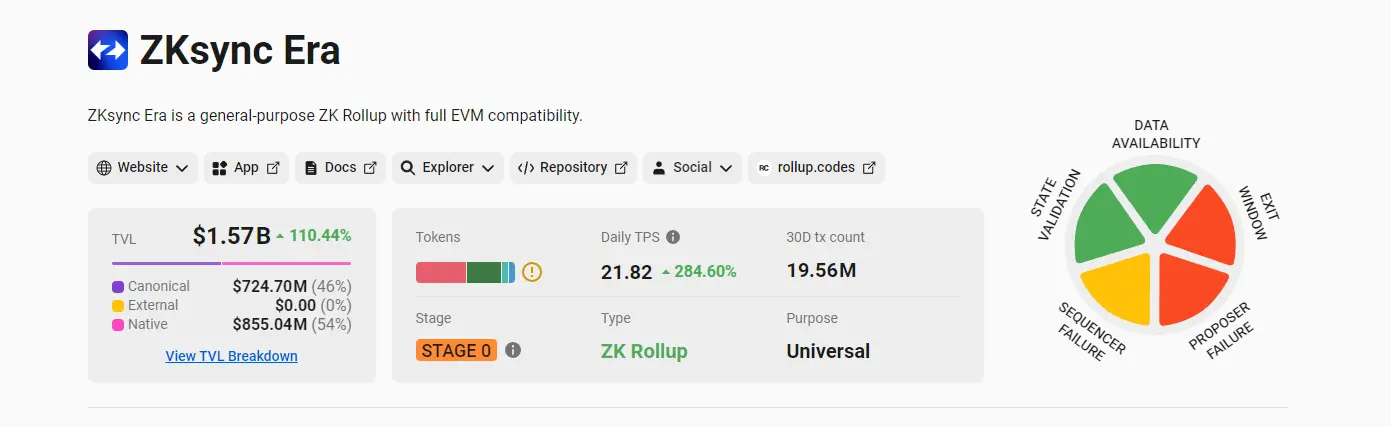Click the green segment of Tokens bar
1391x427 pixels.
pos(484,272)
